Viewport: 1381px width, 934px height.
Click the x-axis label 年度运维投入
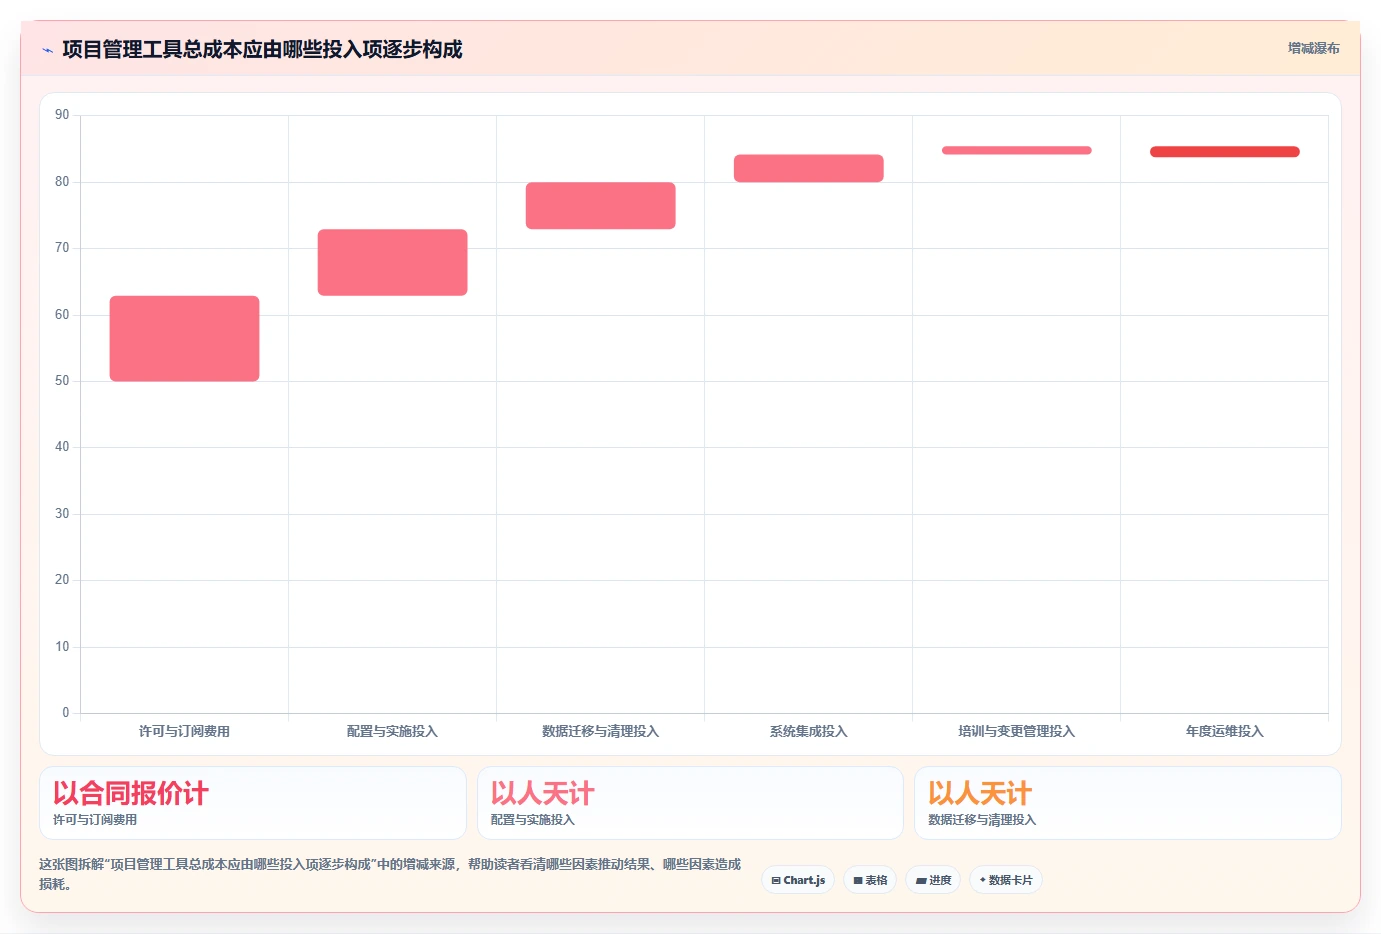pos(1224,732)
